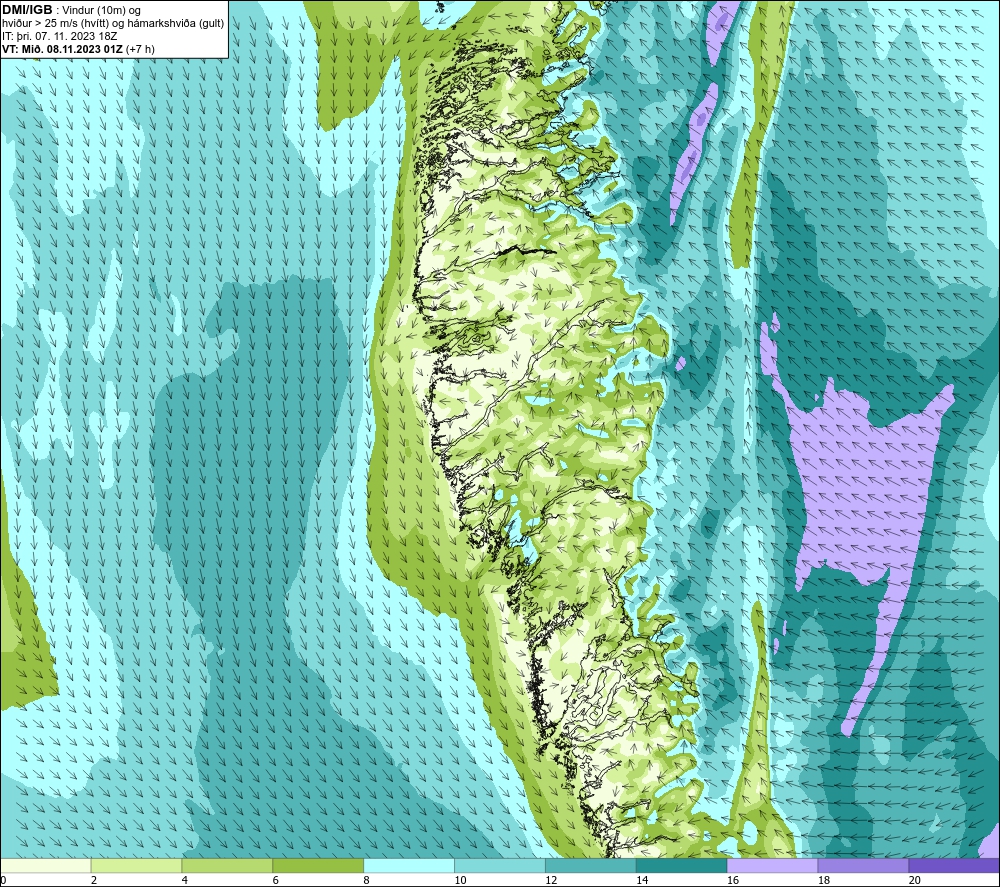Click the '8' scale label
The width and height of the screenshot is (1000, 887).
366,881
